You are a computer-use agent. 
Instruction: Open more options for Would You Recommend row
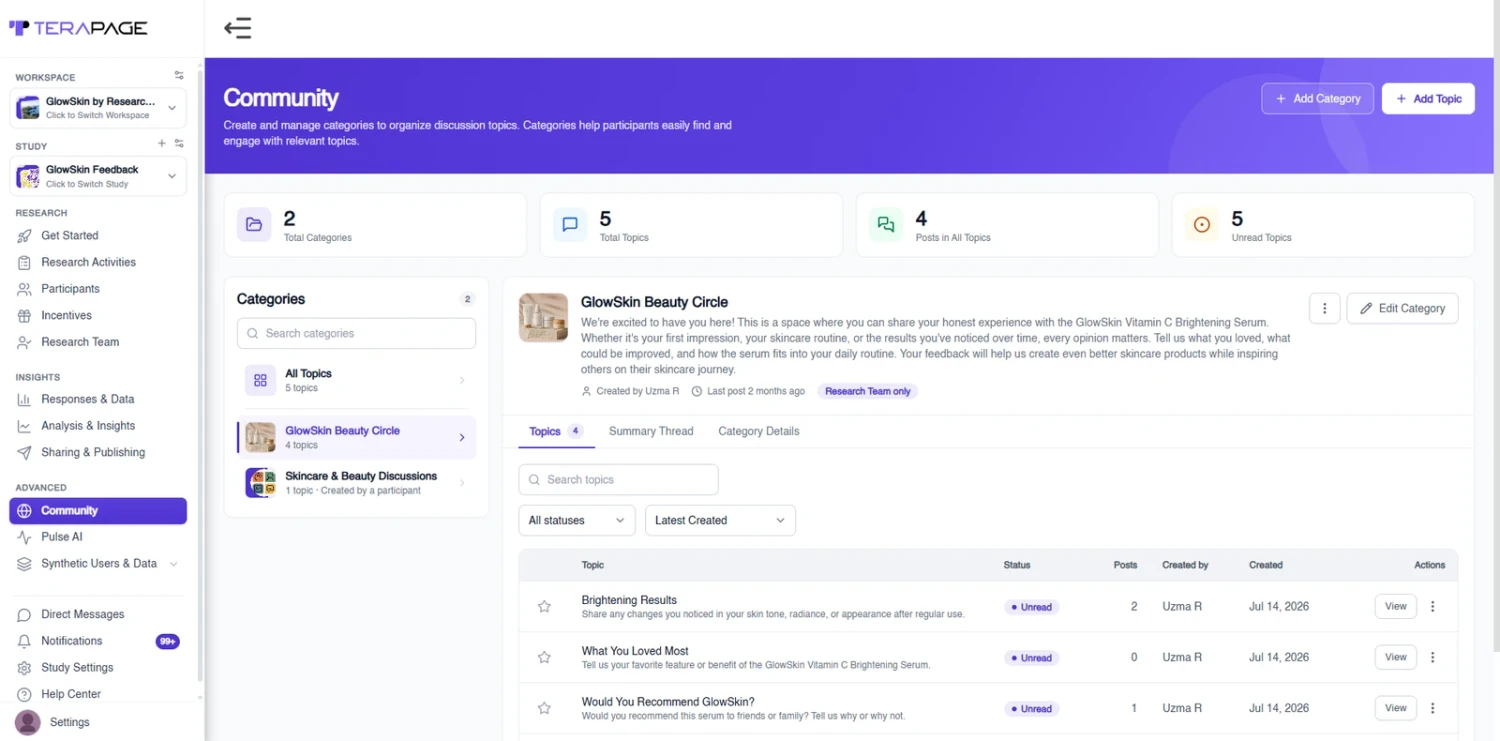point(1433,708)
